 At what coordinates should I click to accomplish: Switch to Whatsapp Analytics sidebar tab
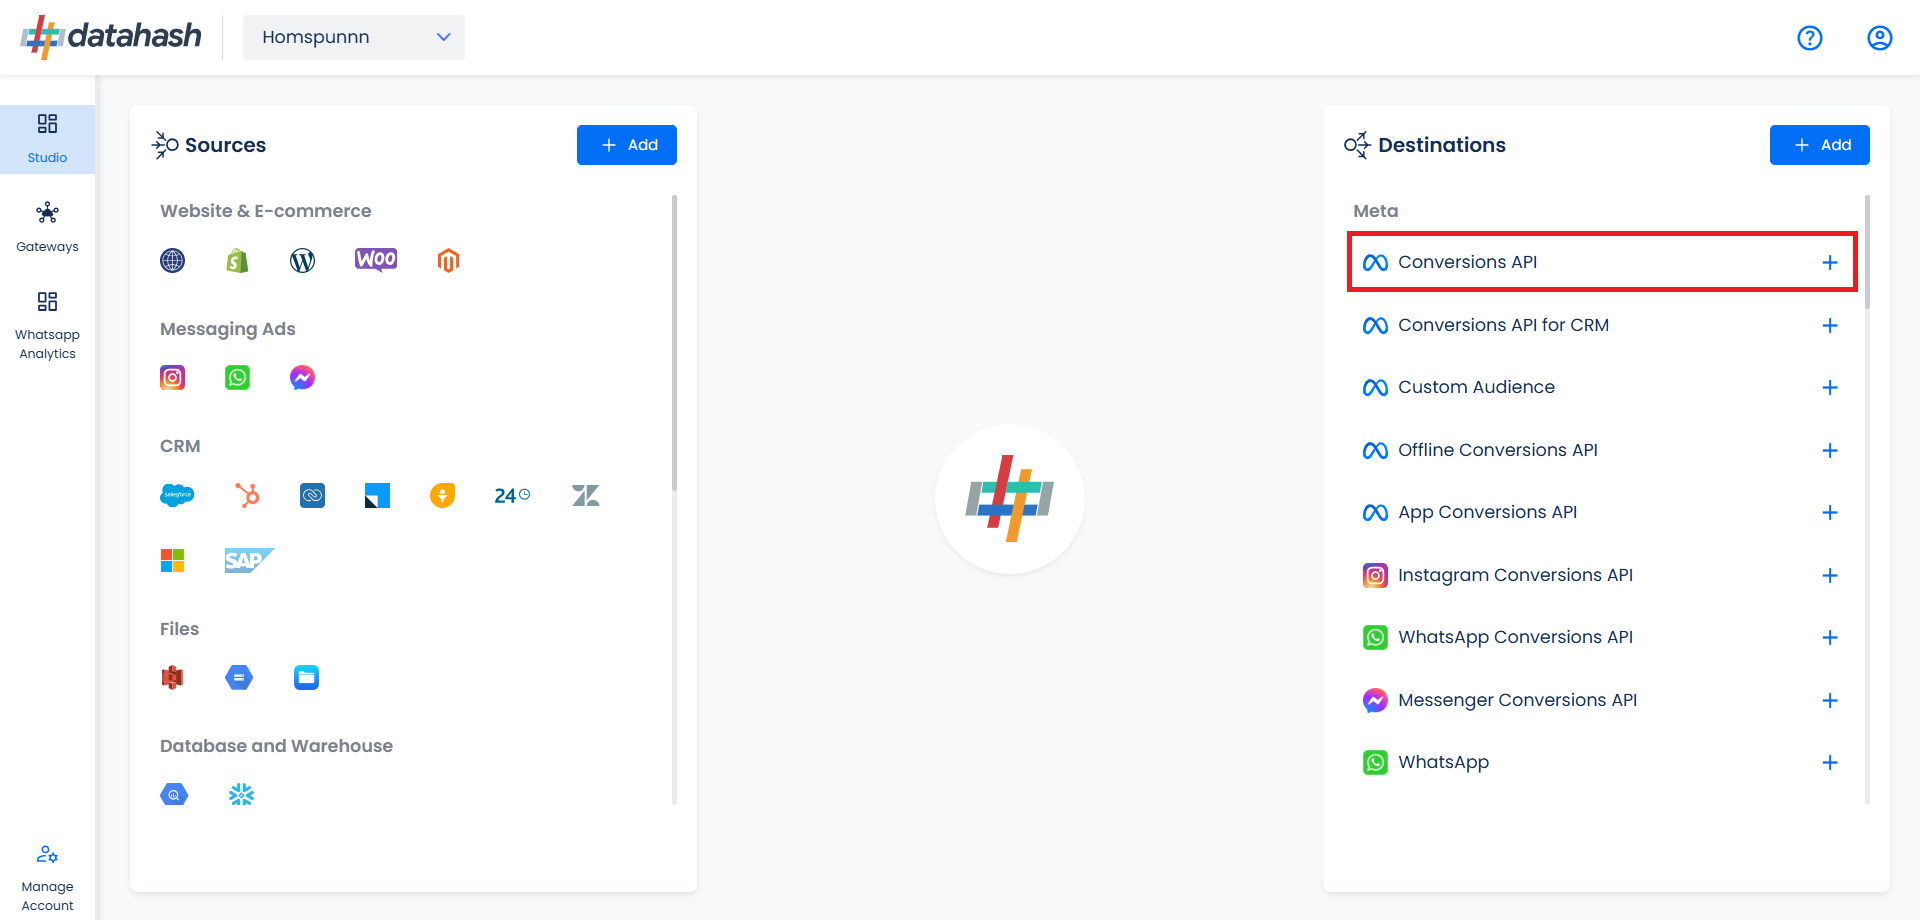coord(47,325)
